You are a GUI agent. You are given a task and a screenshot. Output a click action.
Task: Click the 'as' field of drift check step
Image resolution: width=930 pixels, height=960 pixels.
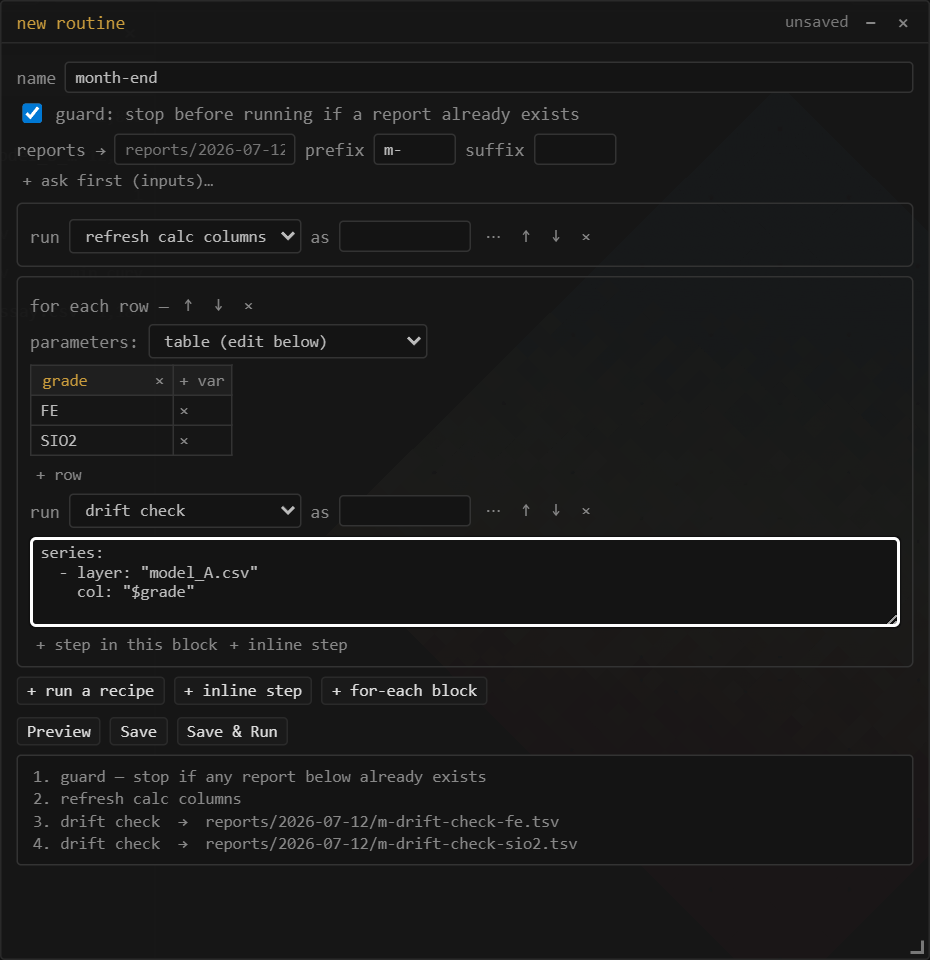(x=405, y=511)
